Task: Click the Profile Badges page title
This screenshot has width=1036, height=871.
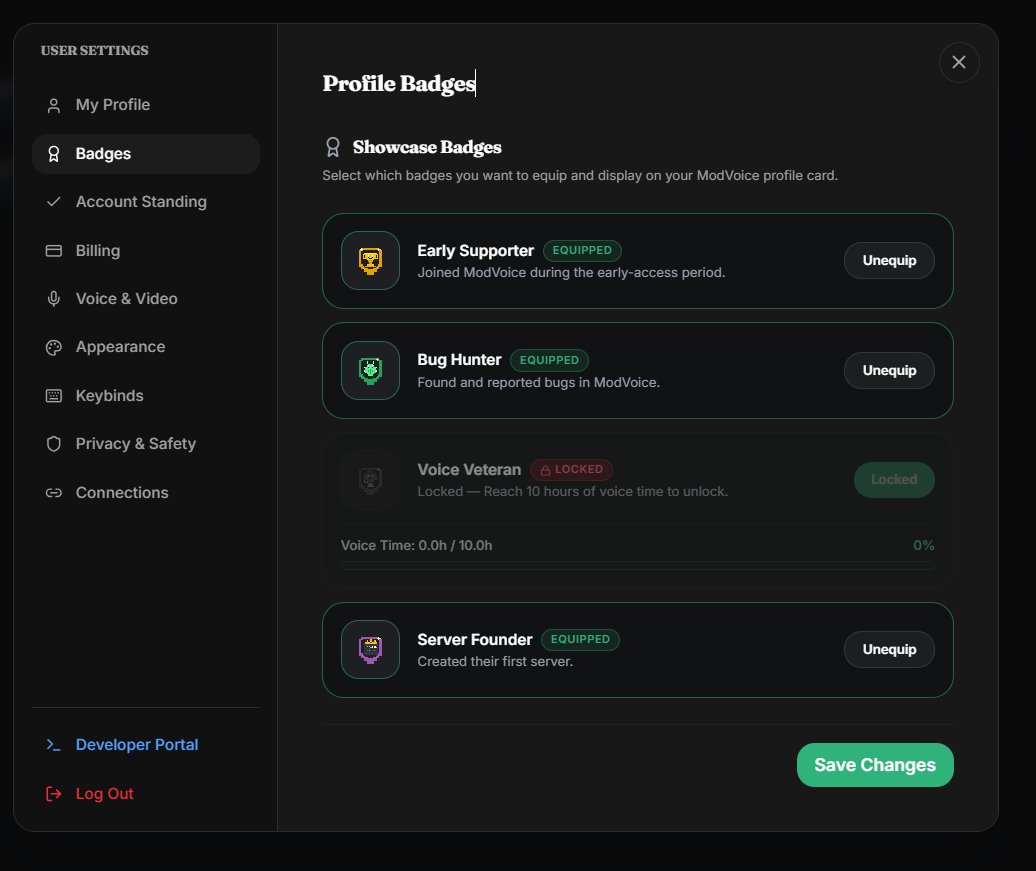Action: point(399,83)
